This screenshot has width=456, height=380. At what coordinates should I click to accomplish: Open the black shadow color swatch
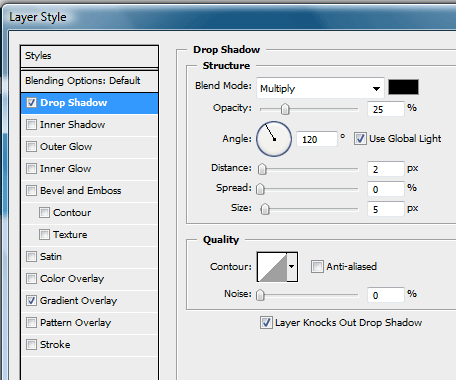(403, 87)
